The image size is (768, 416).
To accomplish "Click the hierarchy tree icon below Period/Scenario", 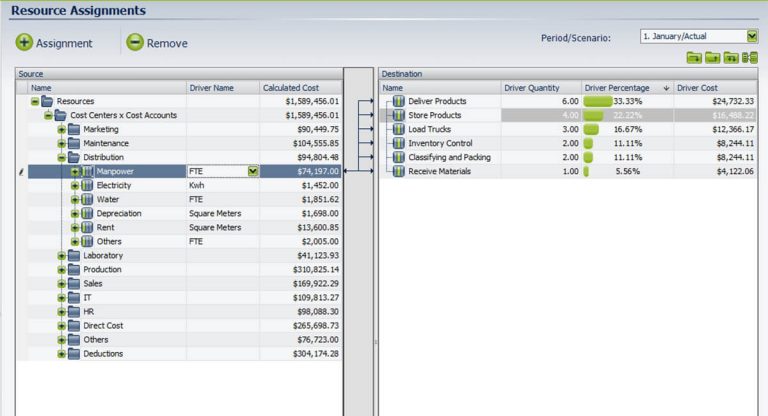I will pyautogui.click(x=750, y=58).
